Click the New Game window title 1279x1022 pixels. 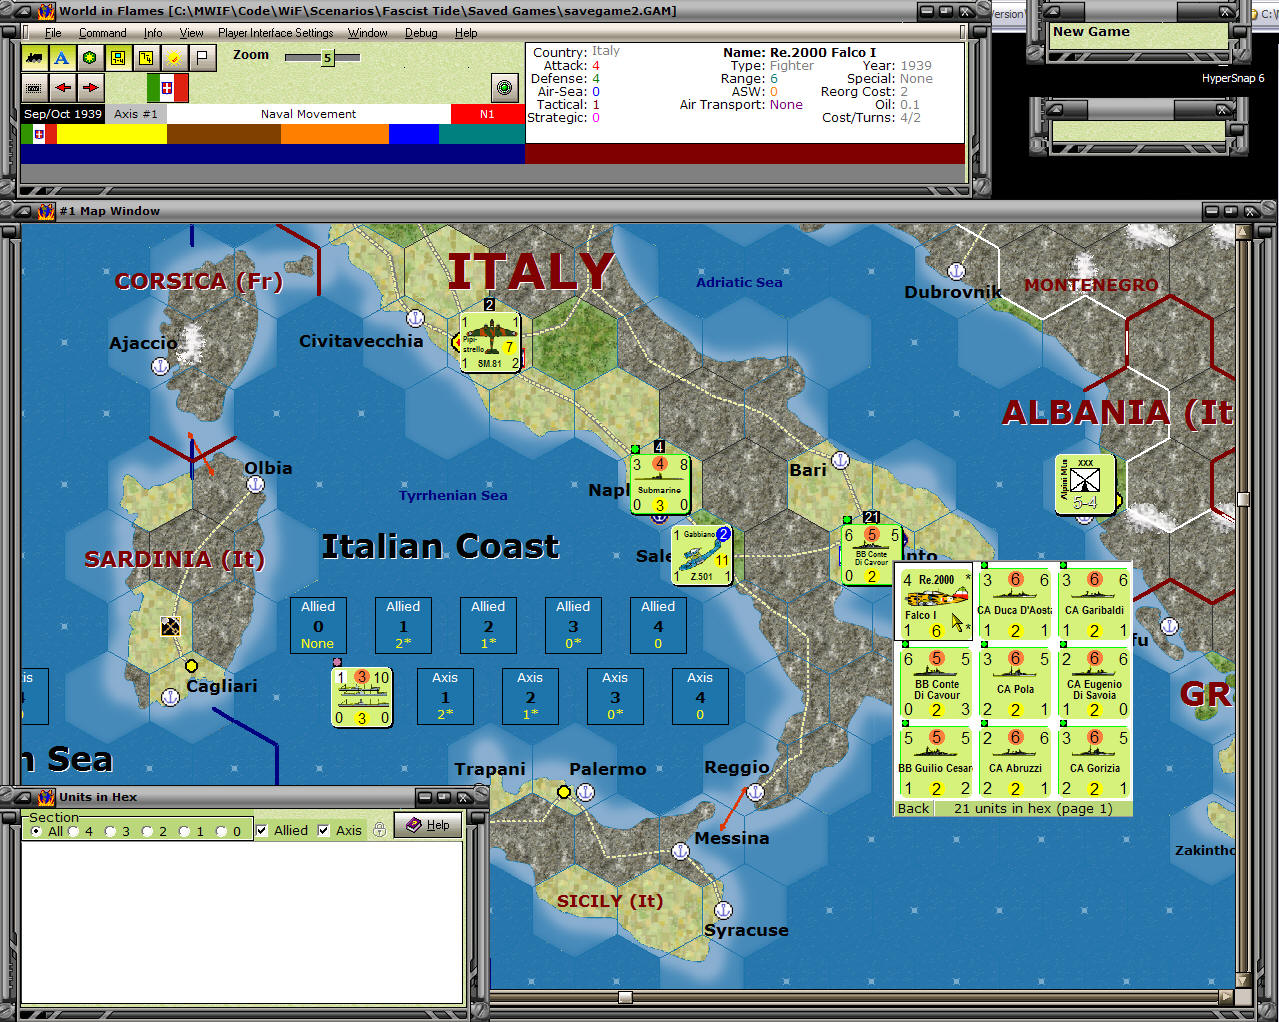(x=1091, y=32)
